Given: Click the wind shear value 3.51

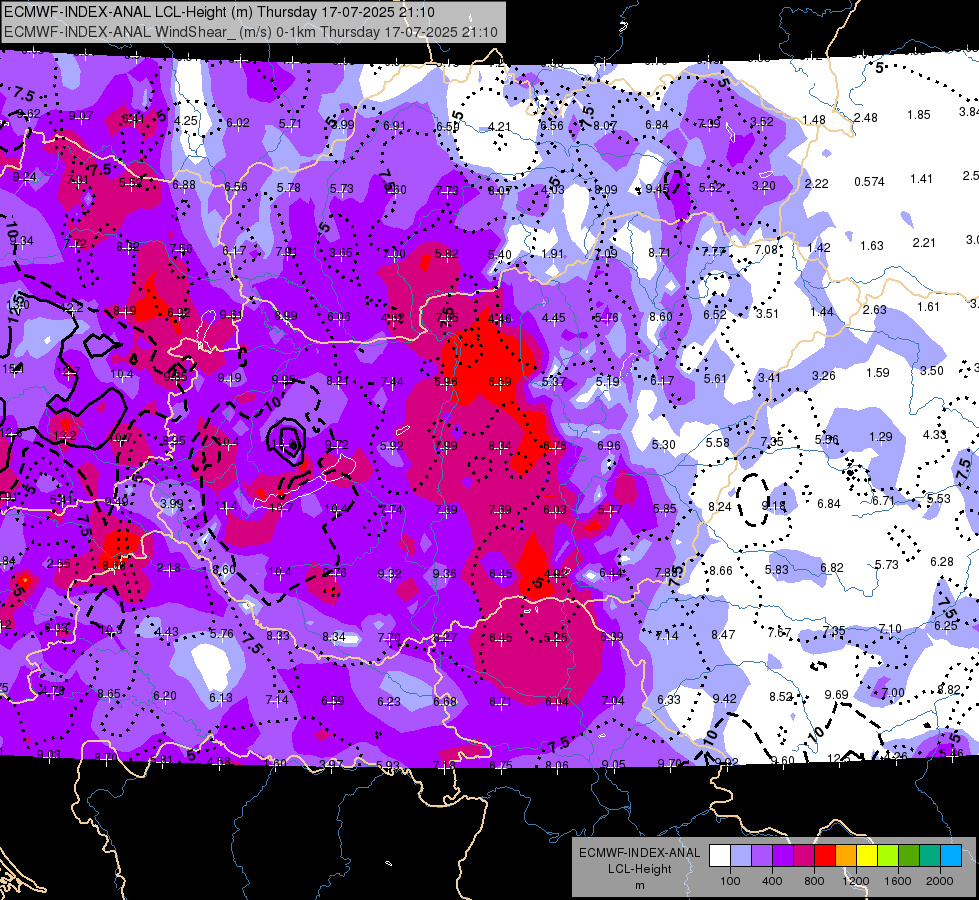Looking at the screenshot, I should tap(767, 314).
